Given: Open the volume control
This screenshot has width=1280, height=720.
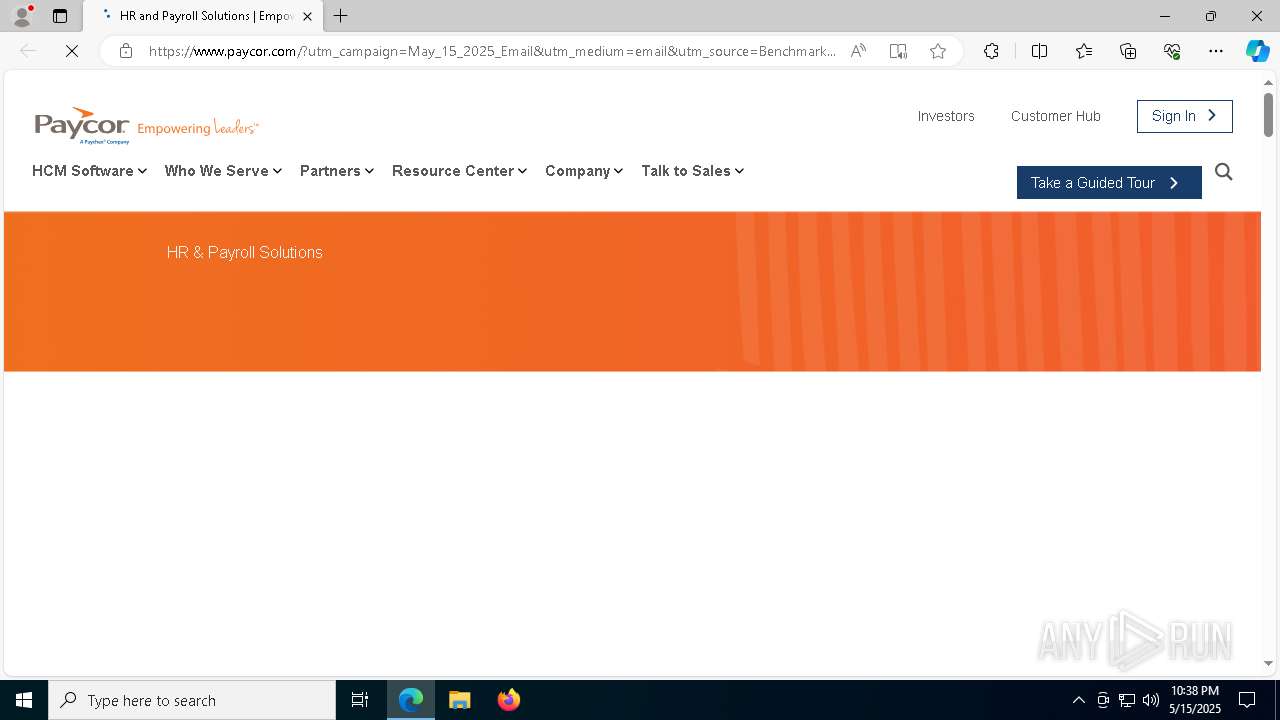Looking at the screenshot, I should [1150, 700].
